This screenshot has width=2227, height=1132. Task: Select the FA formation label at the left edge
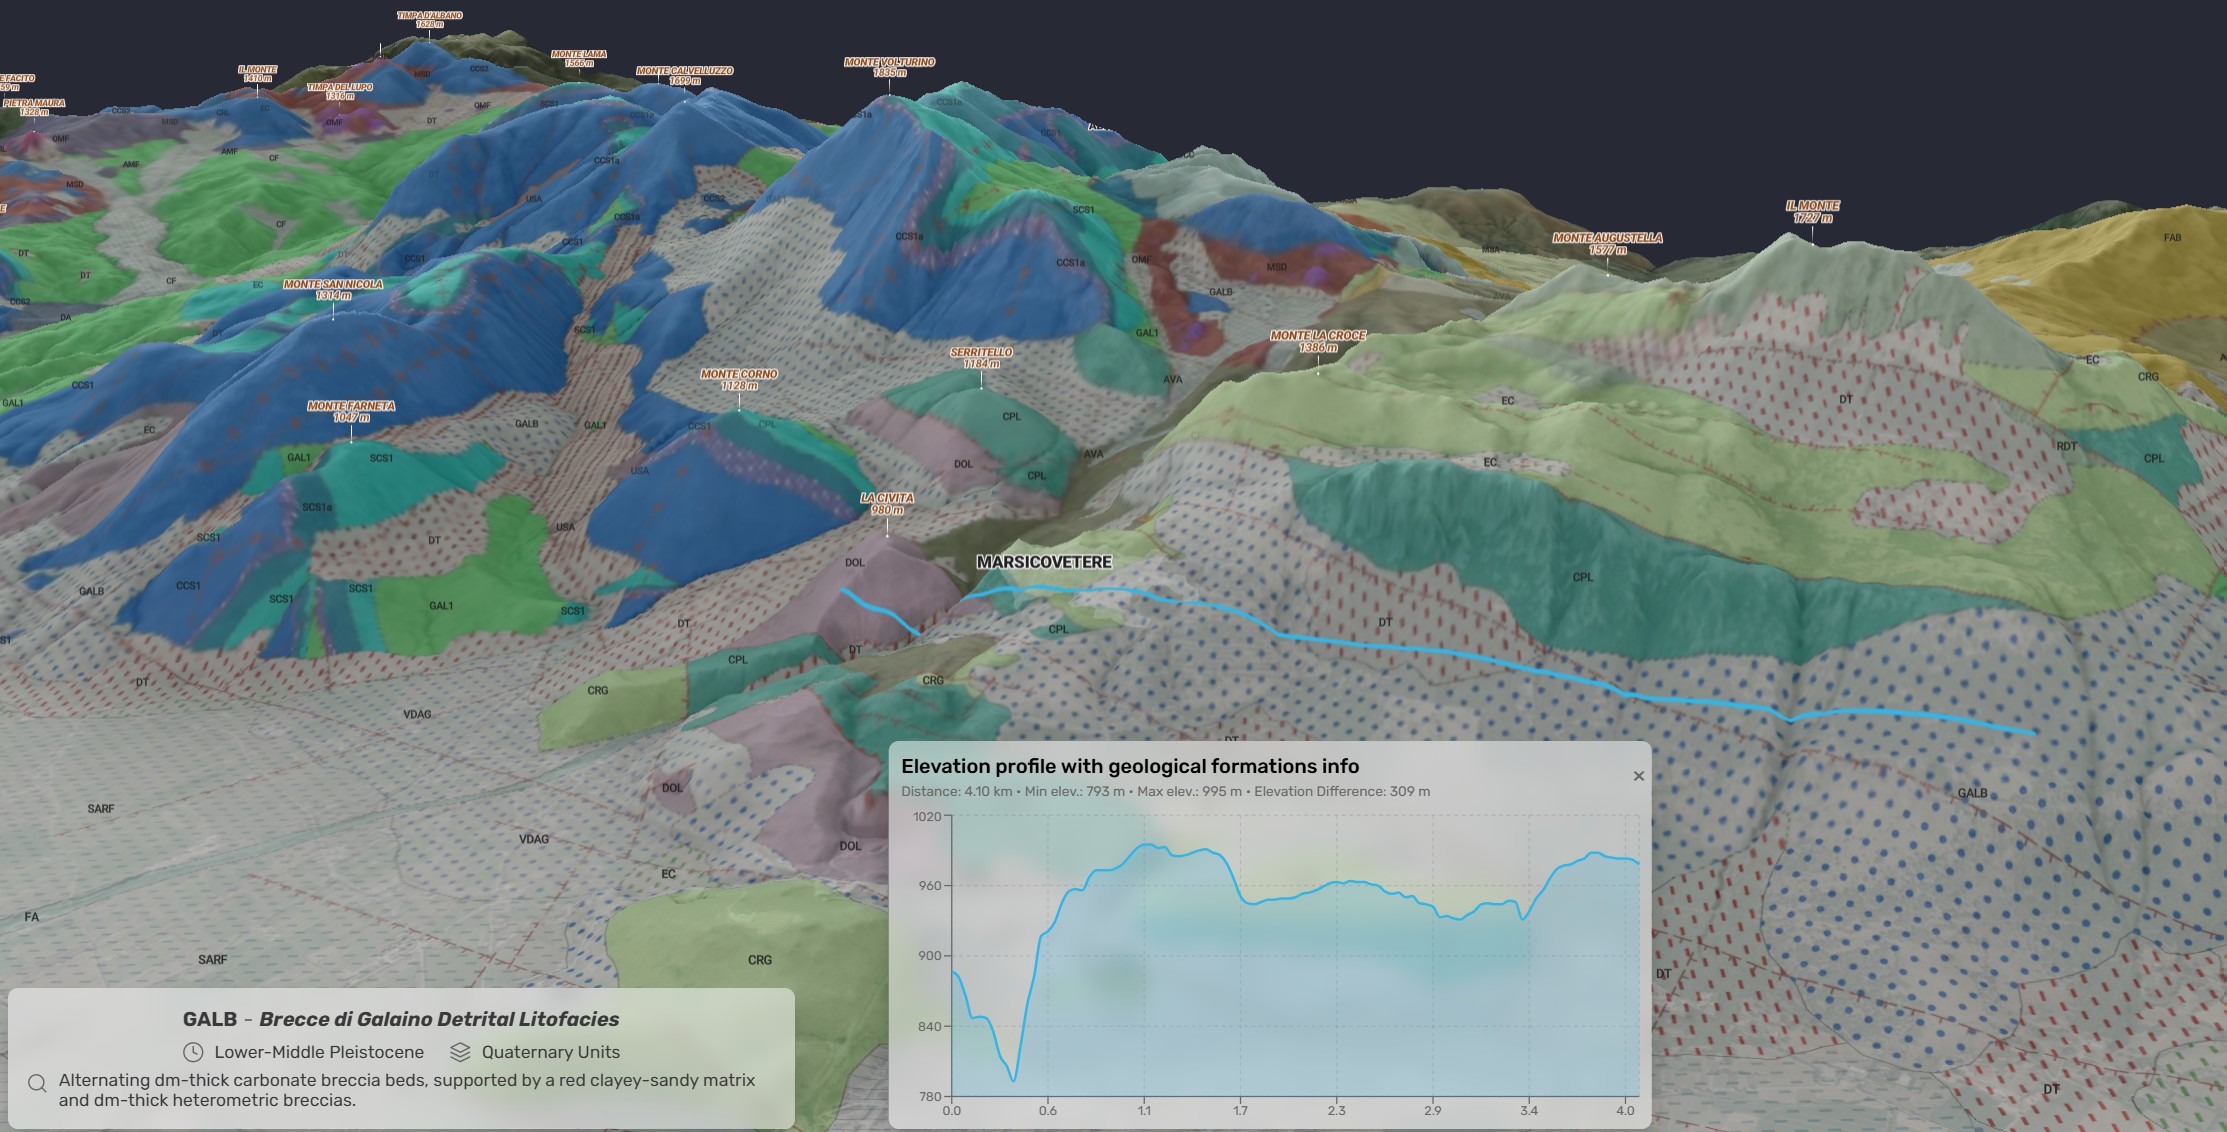pos(32,916)
